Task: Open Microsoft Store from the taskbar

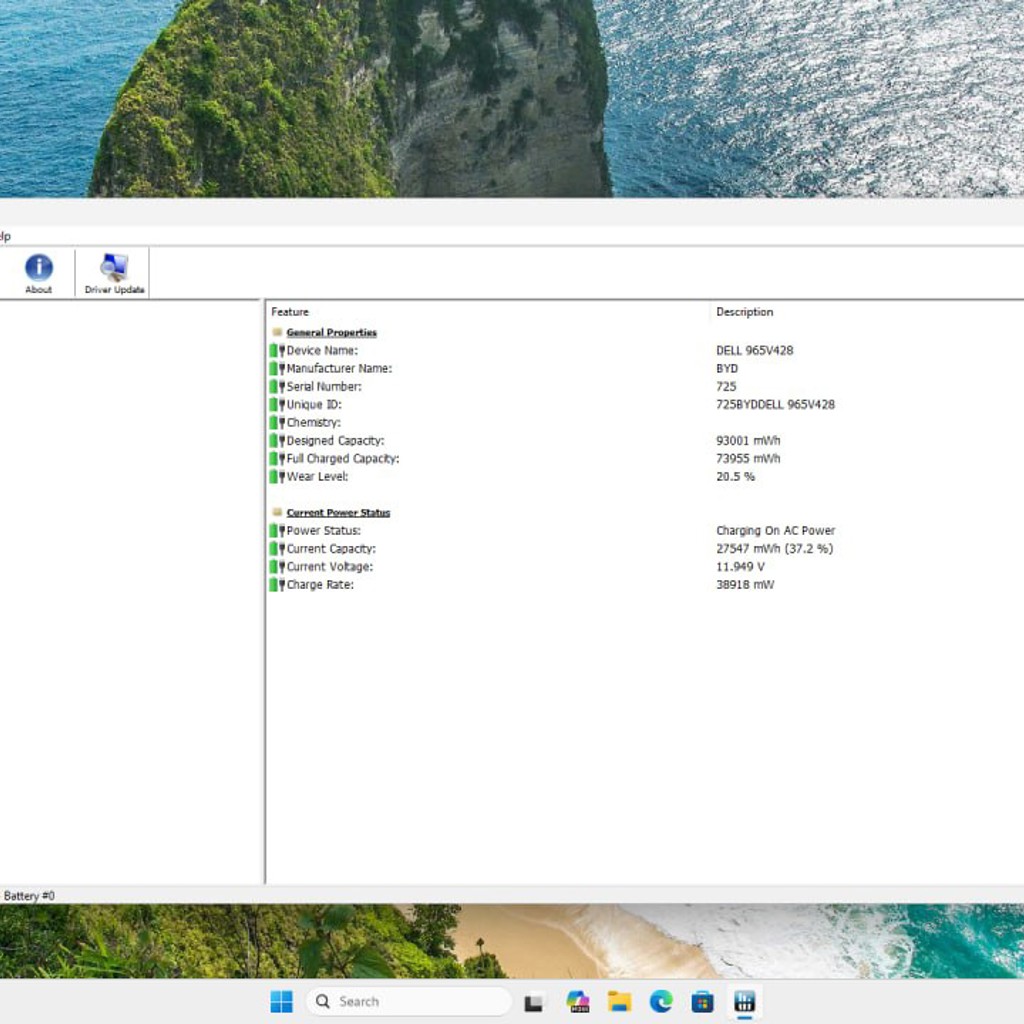Action: 703,1001
